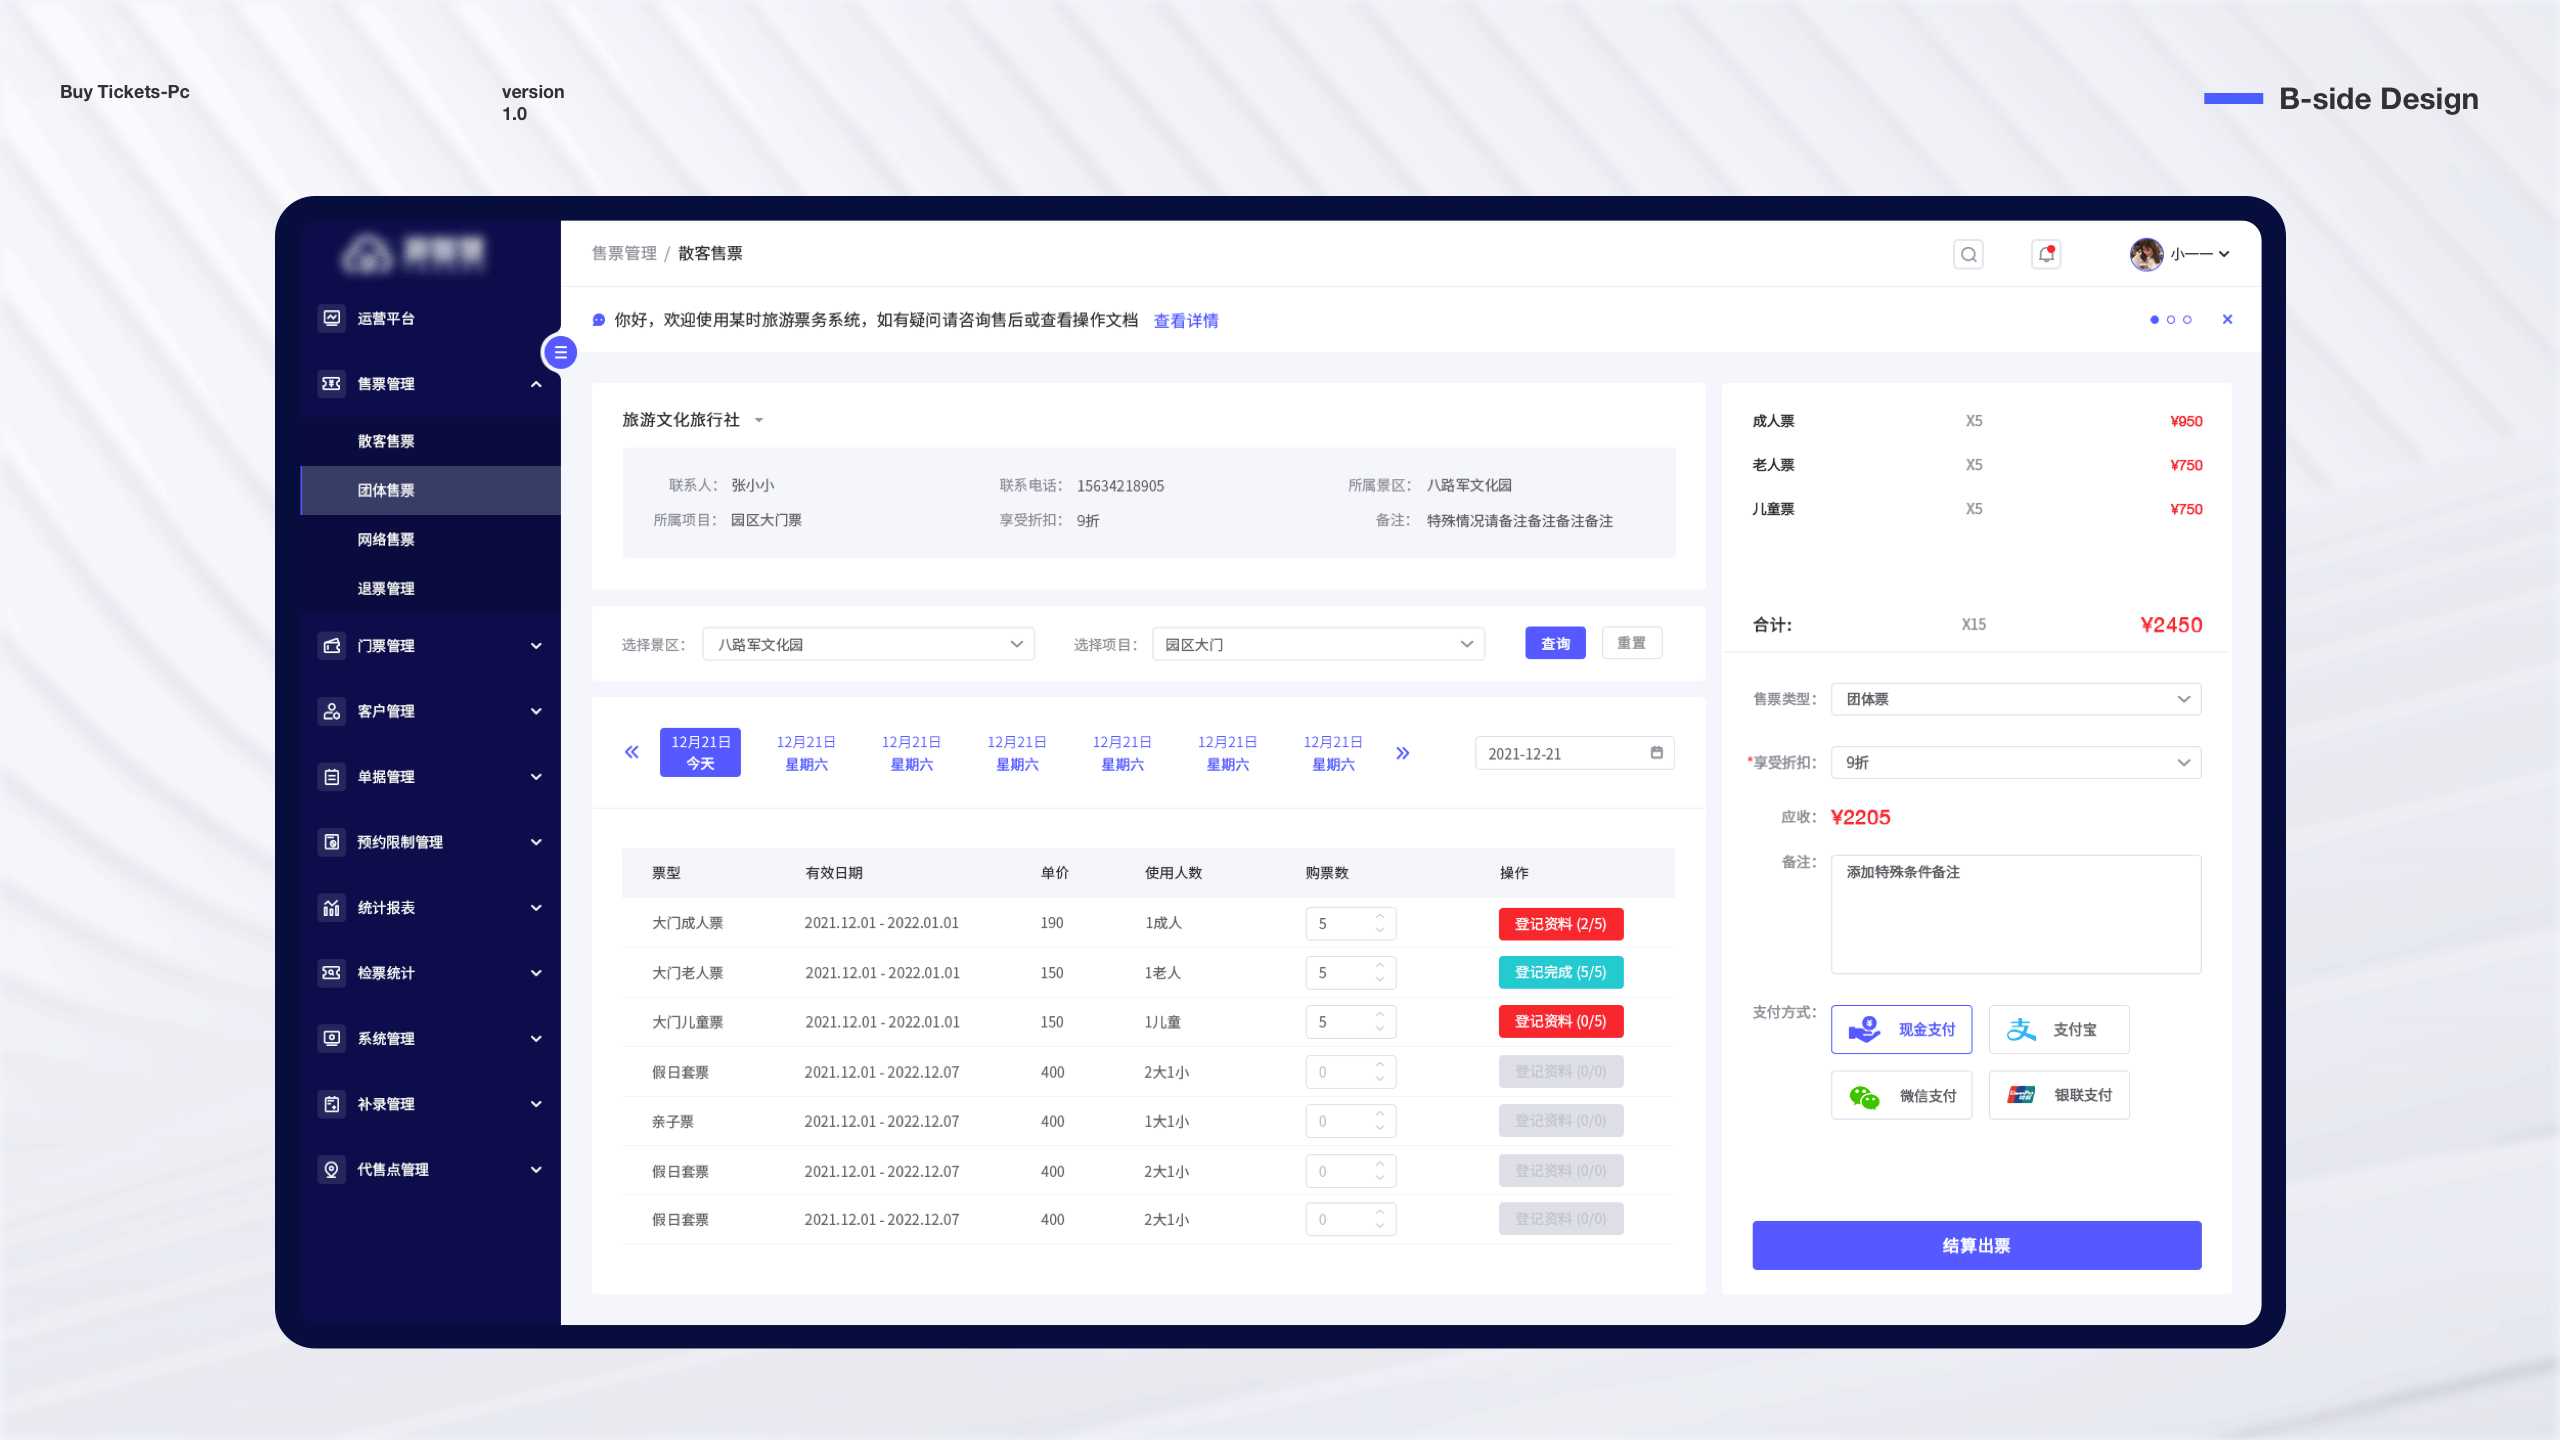
Task: Click the 售票管理 breadcrumb link
Action: coord(624,254)
